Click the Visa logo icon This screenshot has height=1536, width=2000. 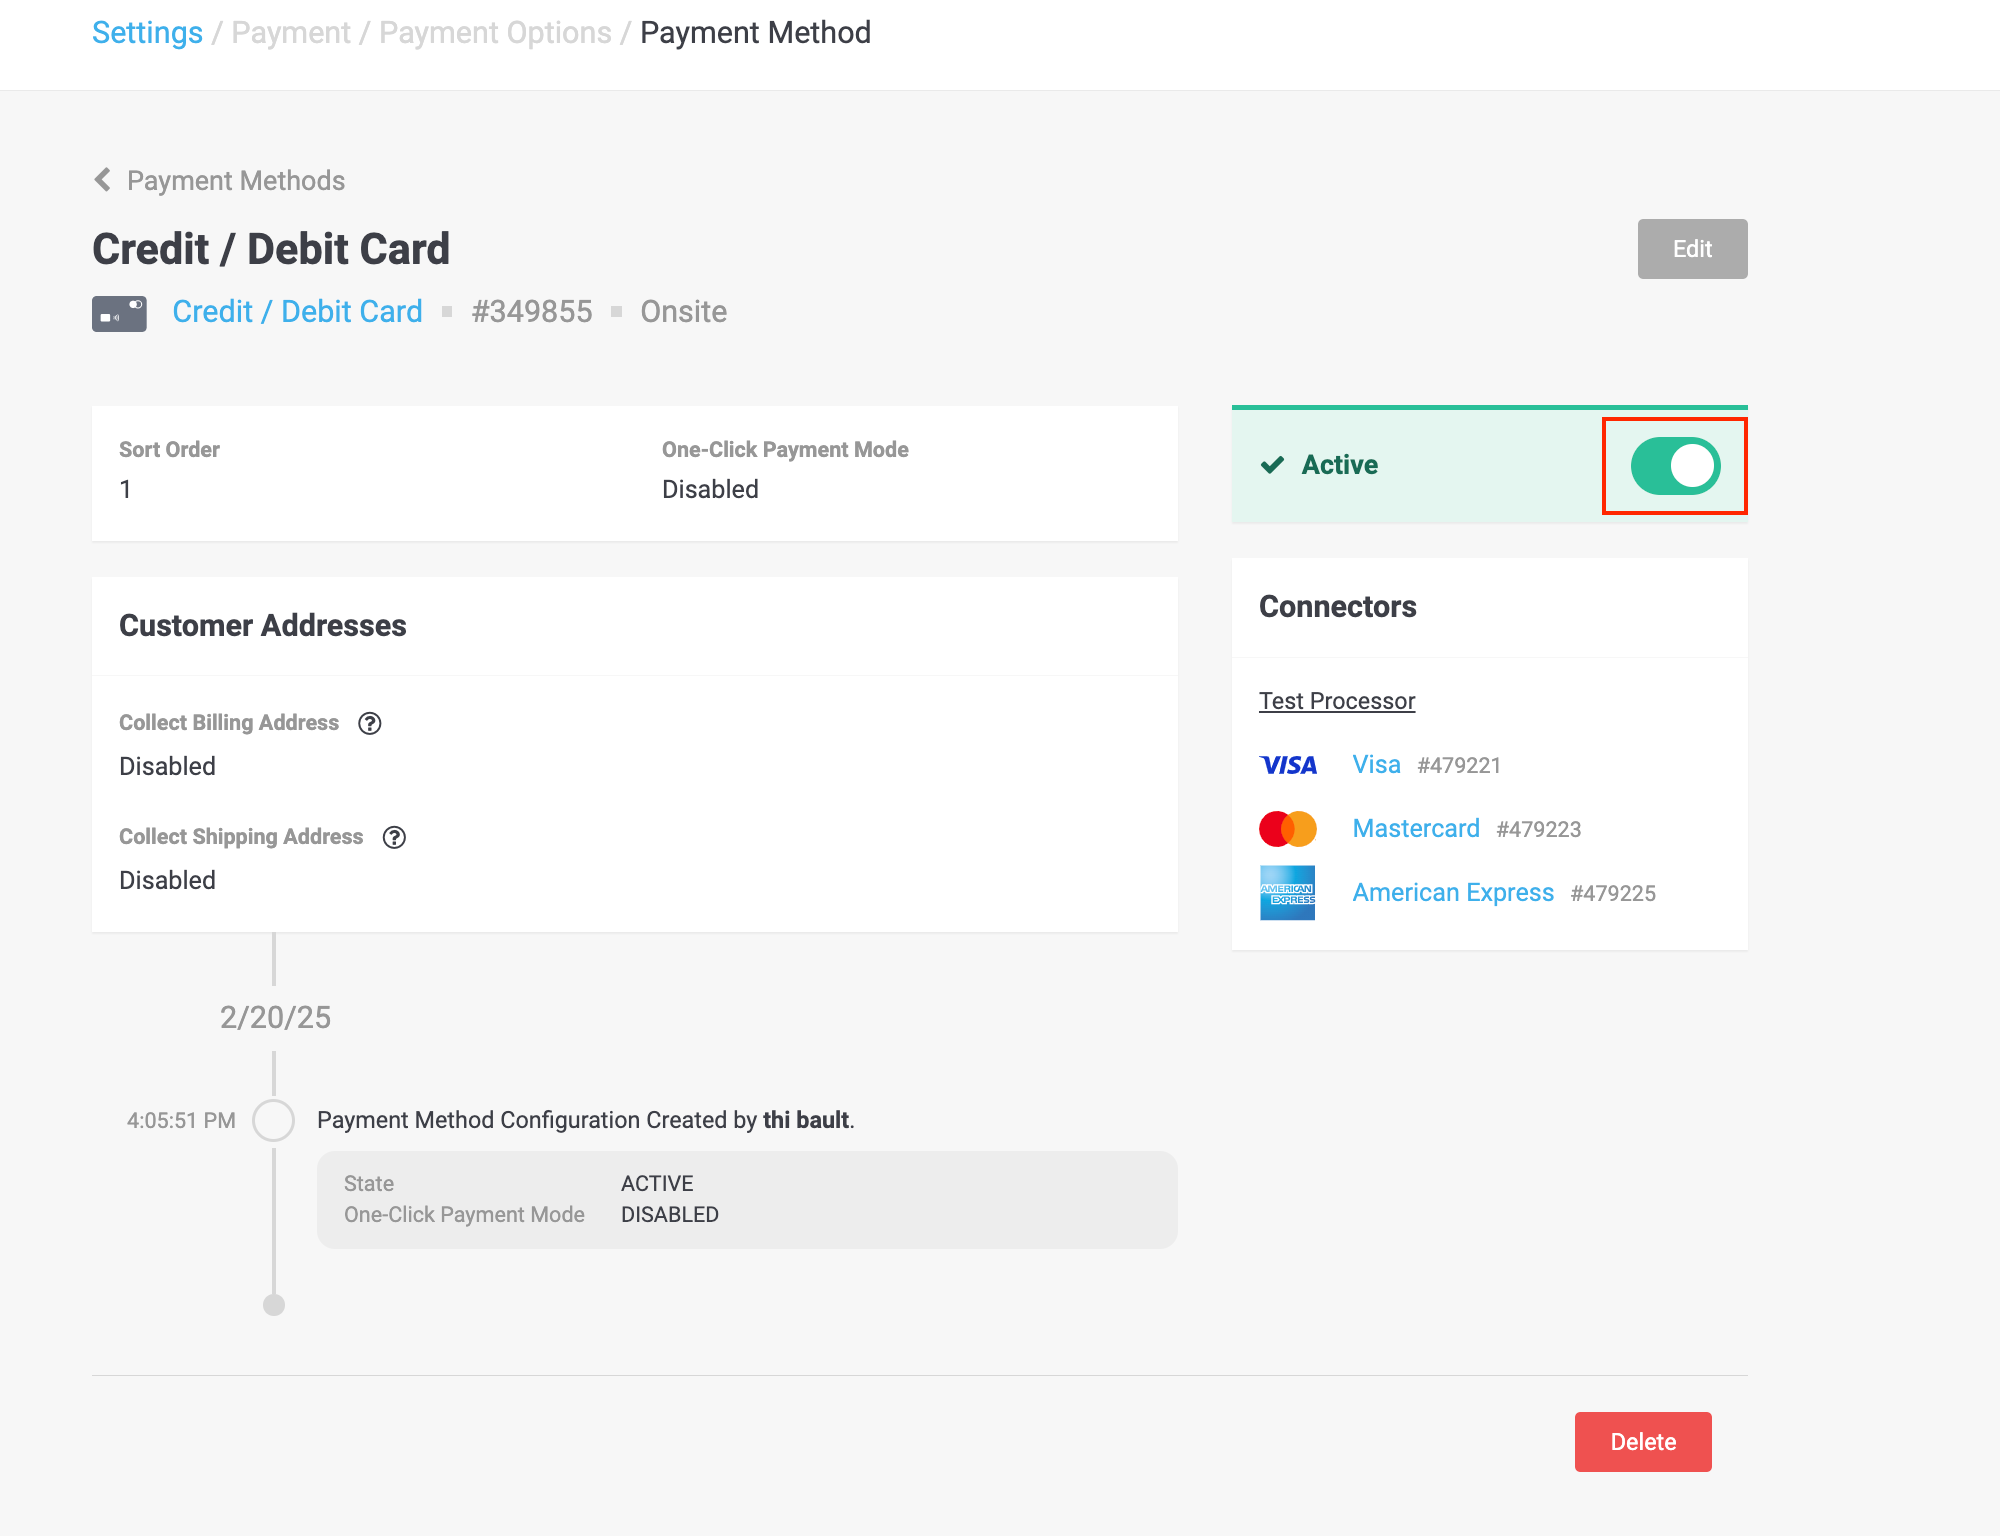click(x=1288, y=765)
